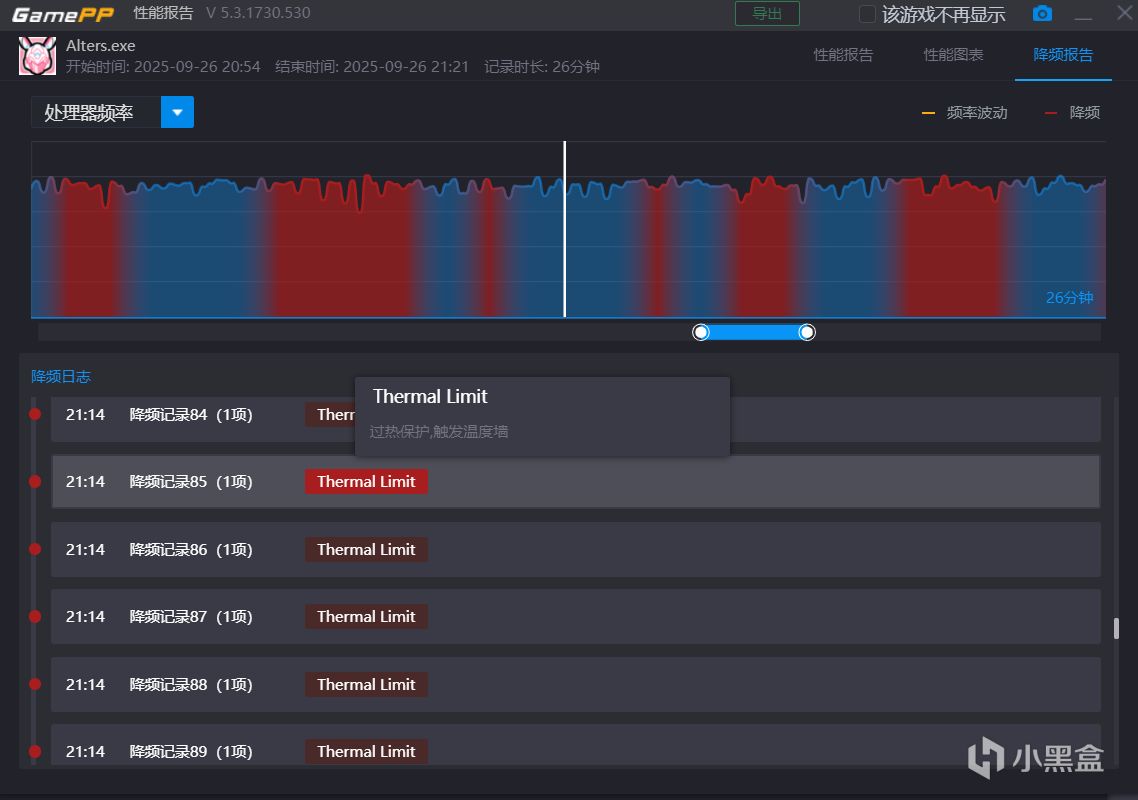Open the 性能图表 tab
The width and height of the screenshot is (1138, 800).
953,55
